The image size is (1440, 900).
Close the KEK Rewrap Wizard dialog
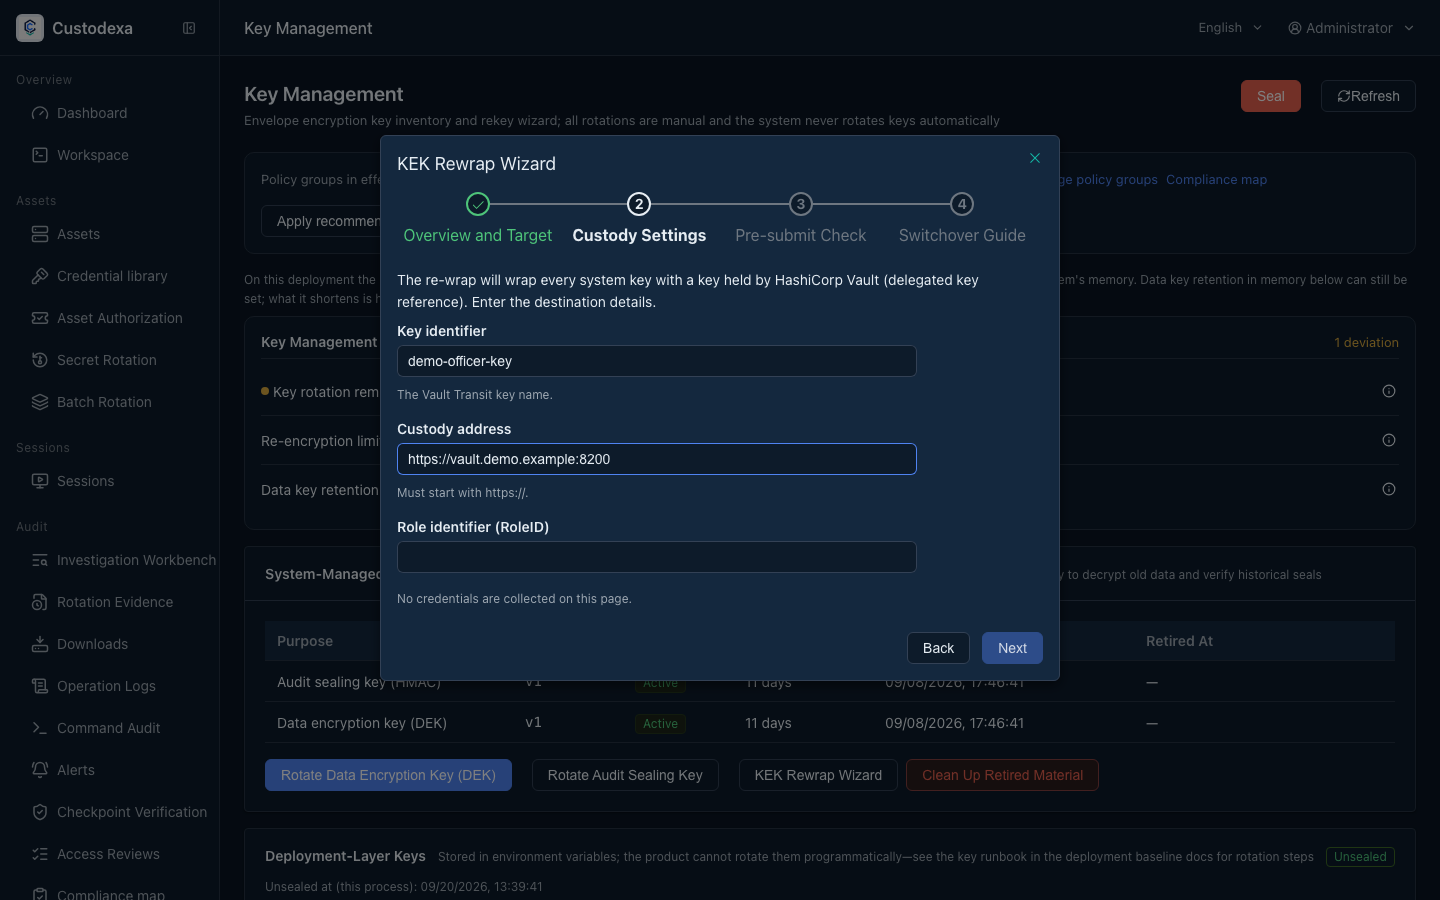click(1035, 158)
